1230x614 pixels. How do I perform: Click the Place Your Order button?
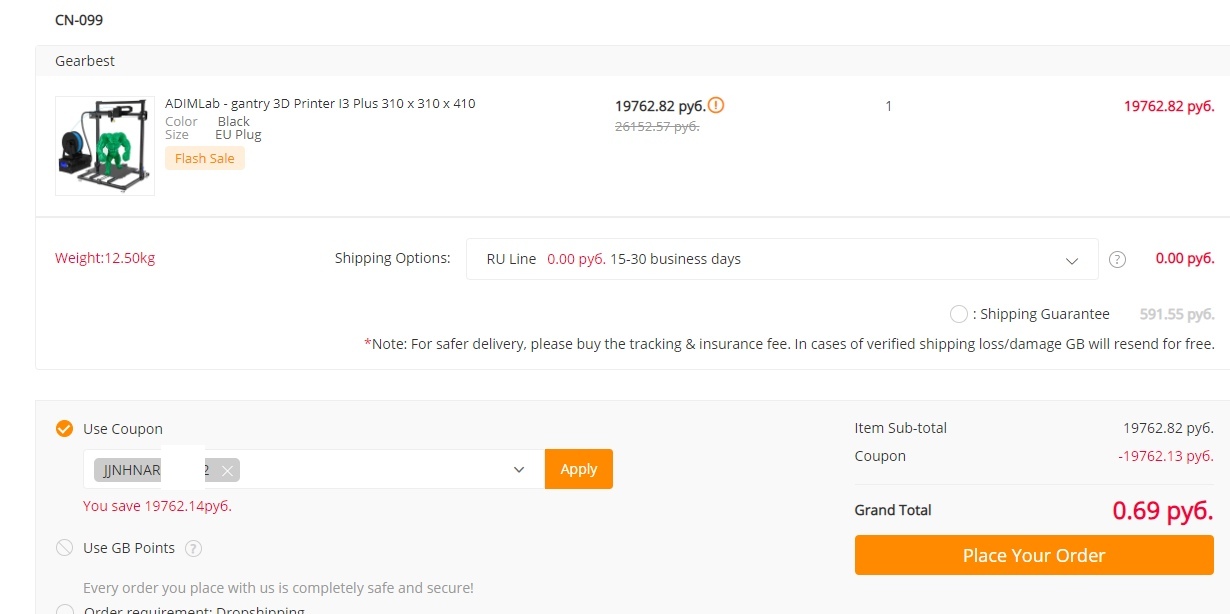coord(1034,555)
